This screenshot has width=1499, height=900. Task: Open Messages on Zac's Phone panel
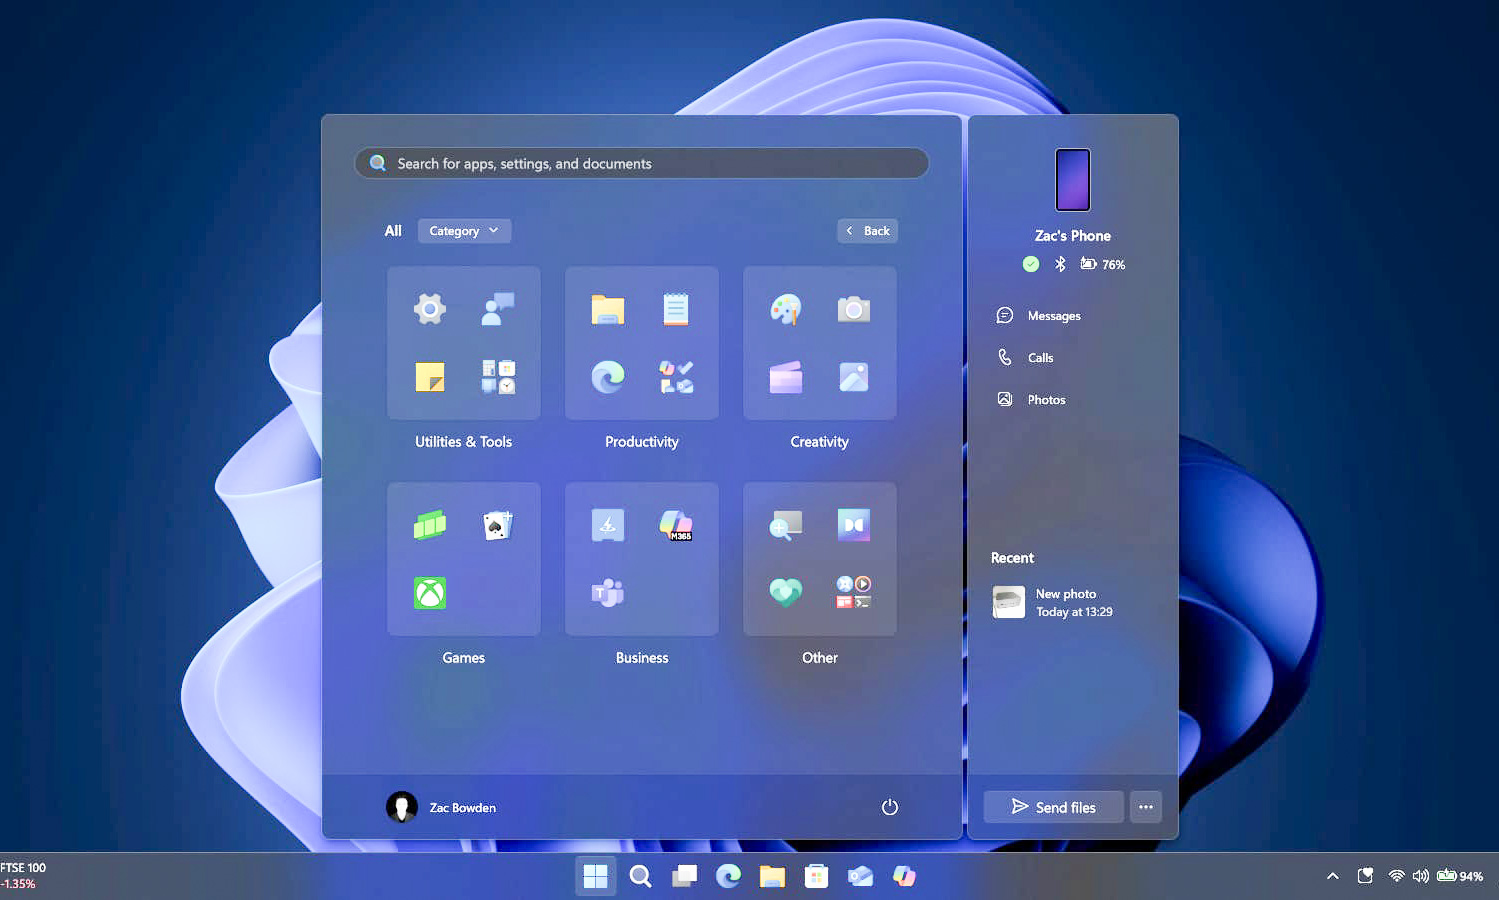[1055, 315]
